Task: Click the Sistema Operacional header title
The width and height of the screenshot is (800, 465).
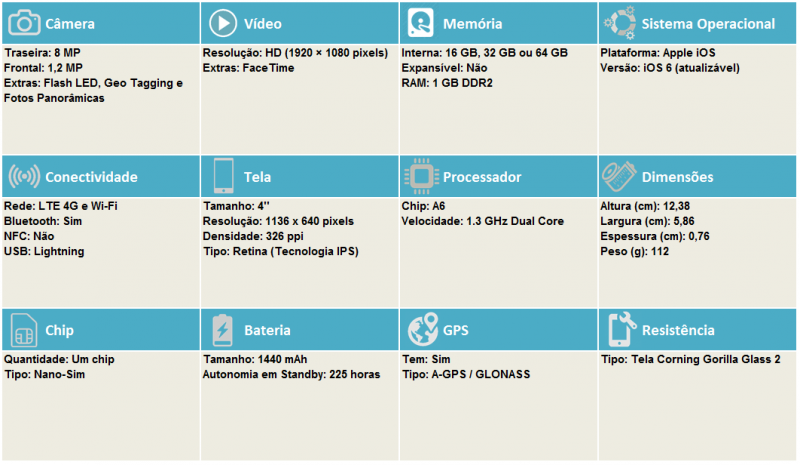Action: 708,24
